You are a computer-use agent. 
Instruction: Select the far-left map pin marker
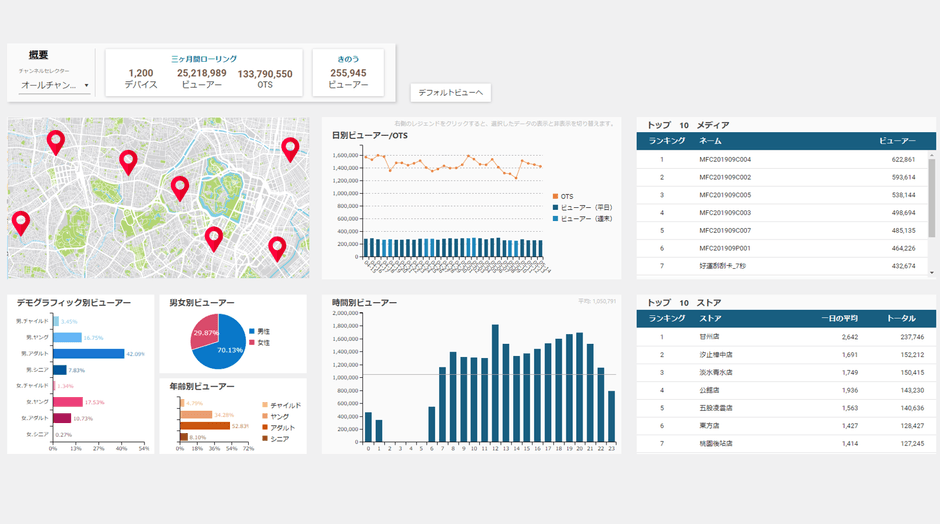click(20, 222)
